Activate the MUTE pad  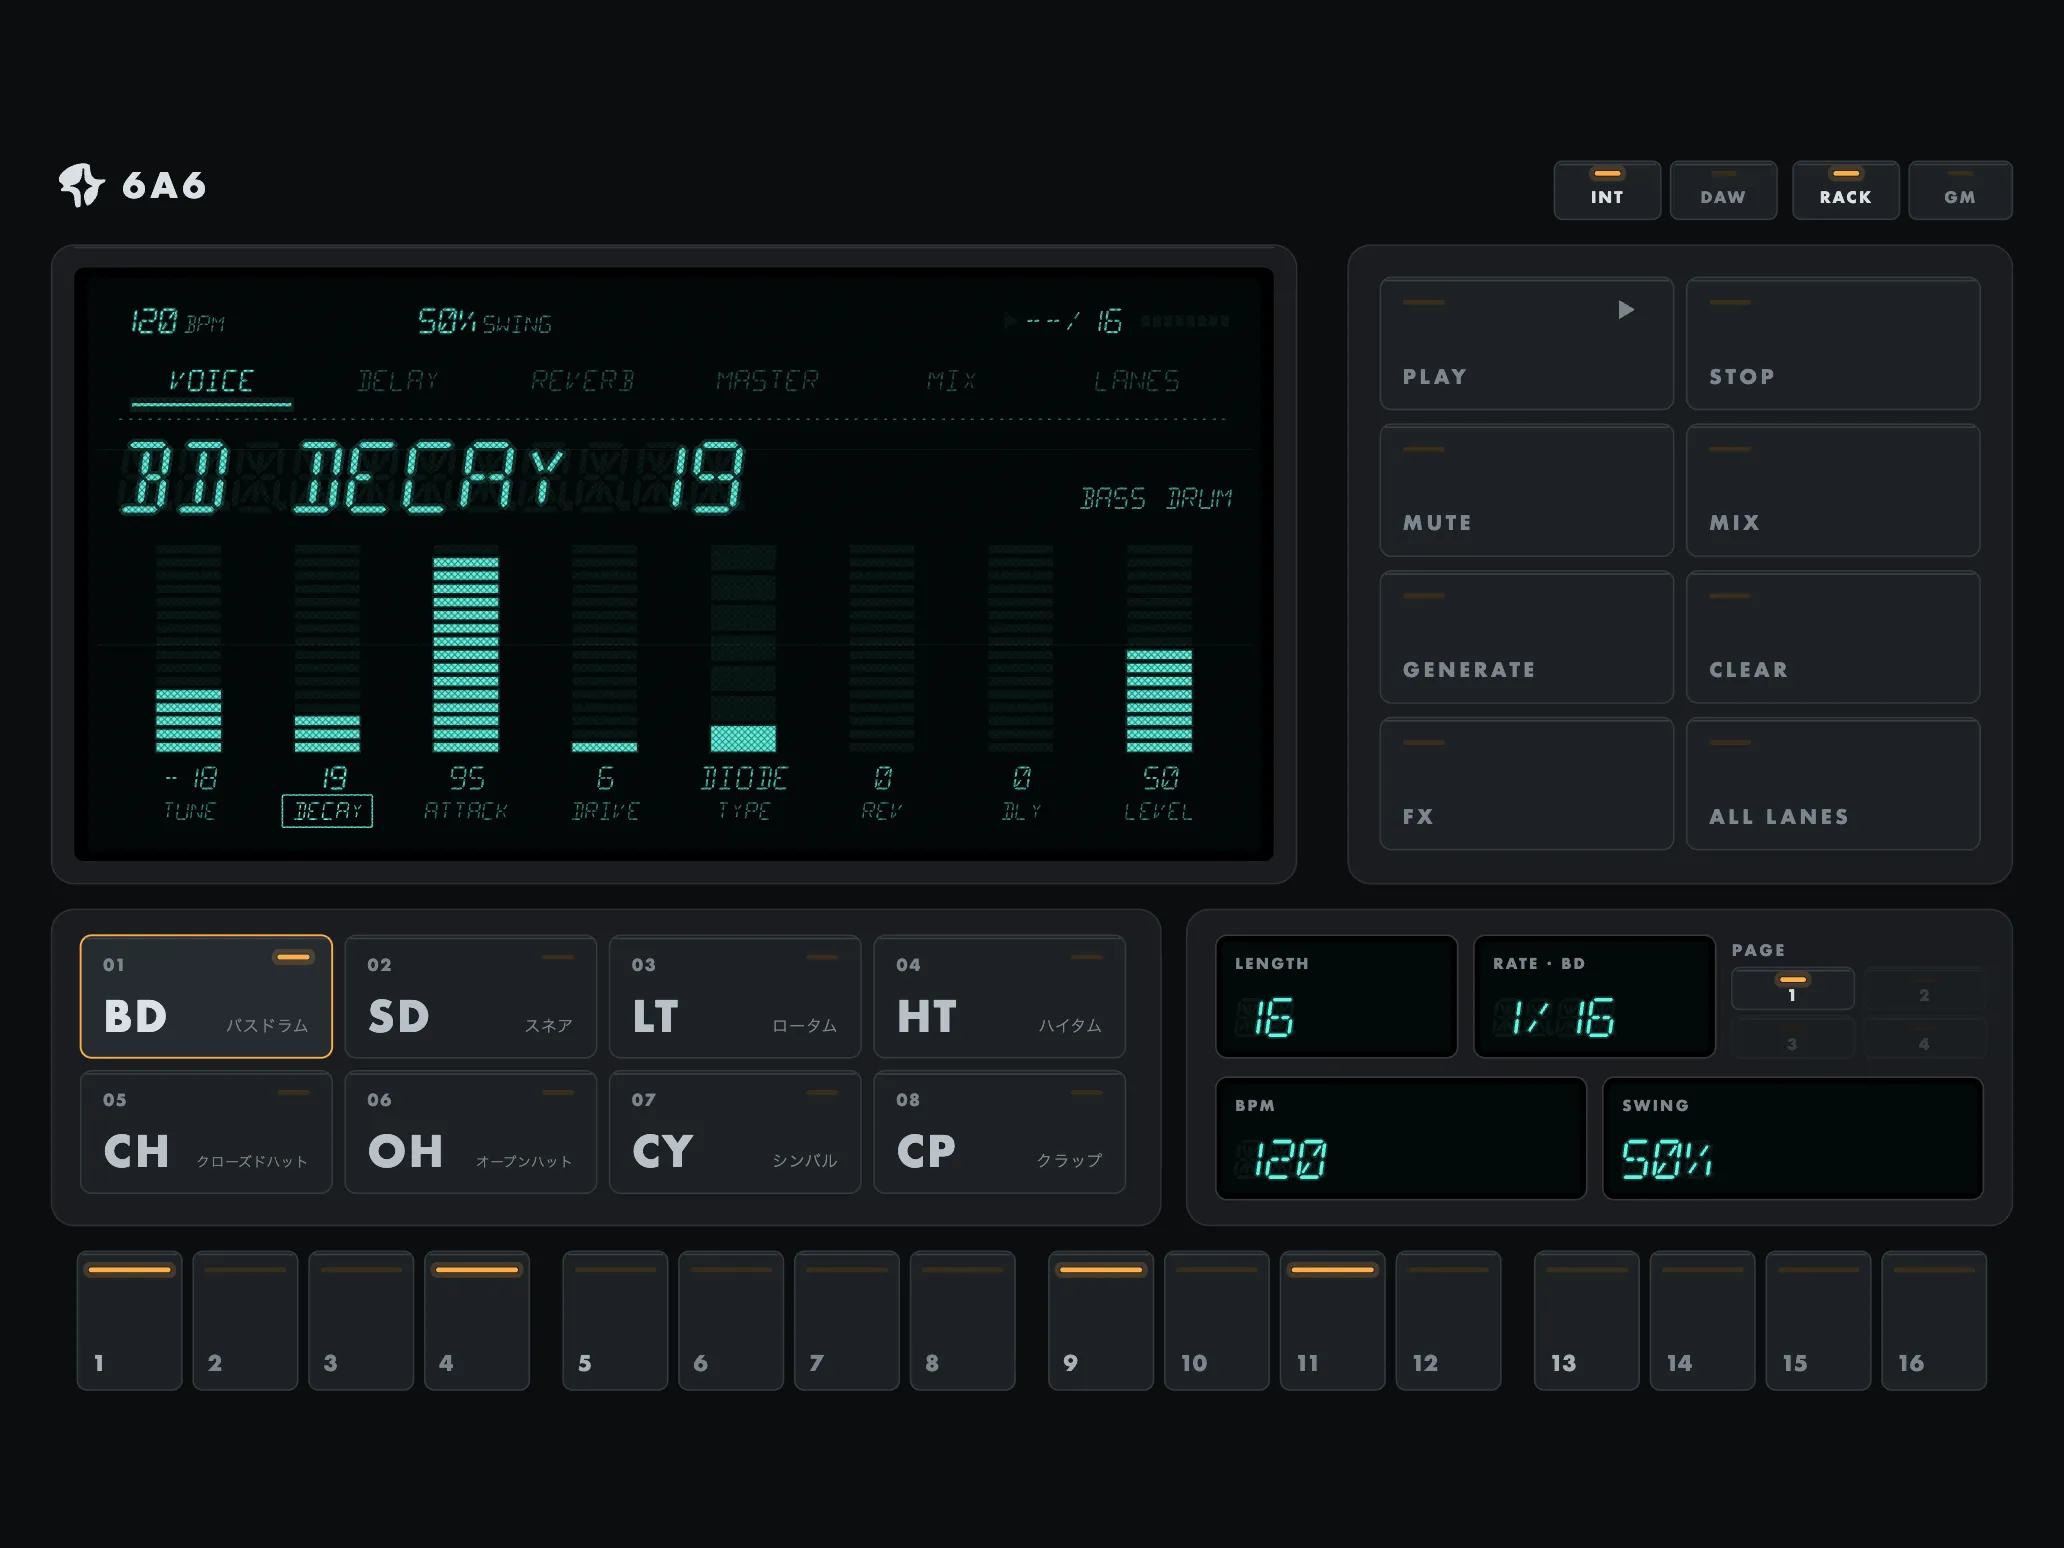click(x=1526, y=490)
